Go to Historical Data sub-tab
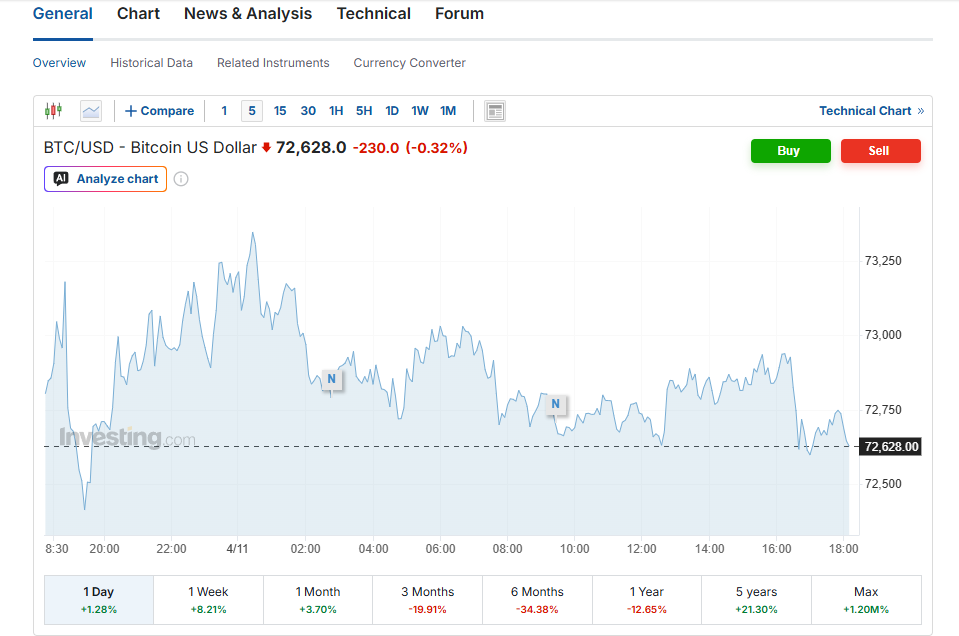Screen dimensions: 959x636 point(151,63)
